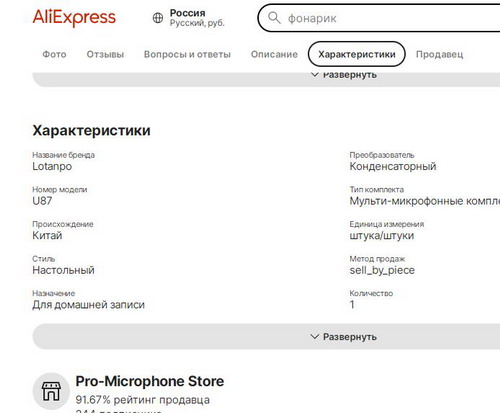
Task: Expand the characteristics list with Развернуть
Action: 266,337
